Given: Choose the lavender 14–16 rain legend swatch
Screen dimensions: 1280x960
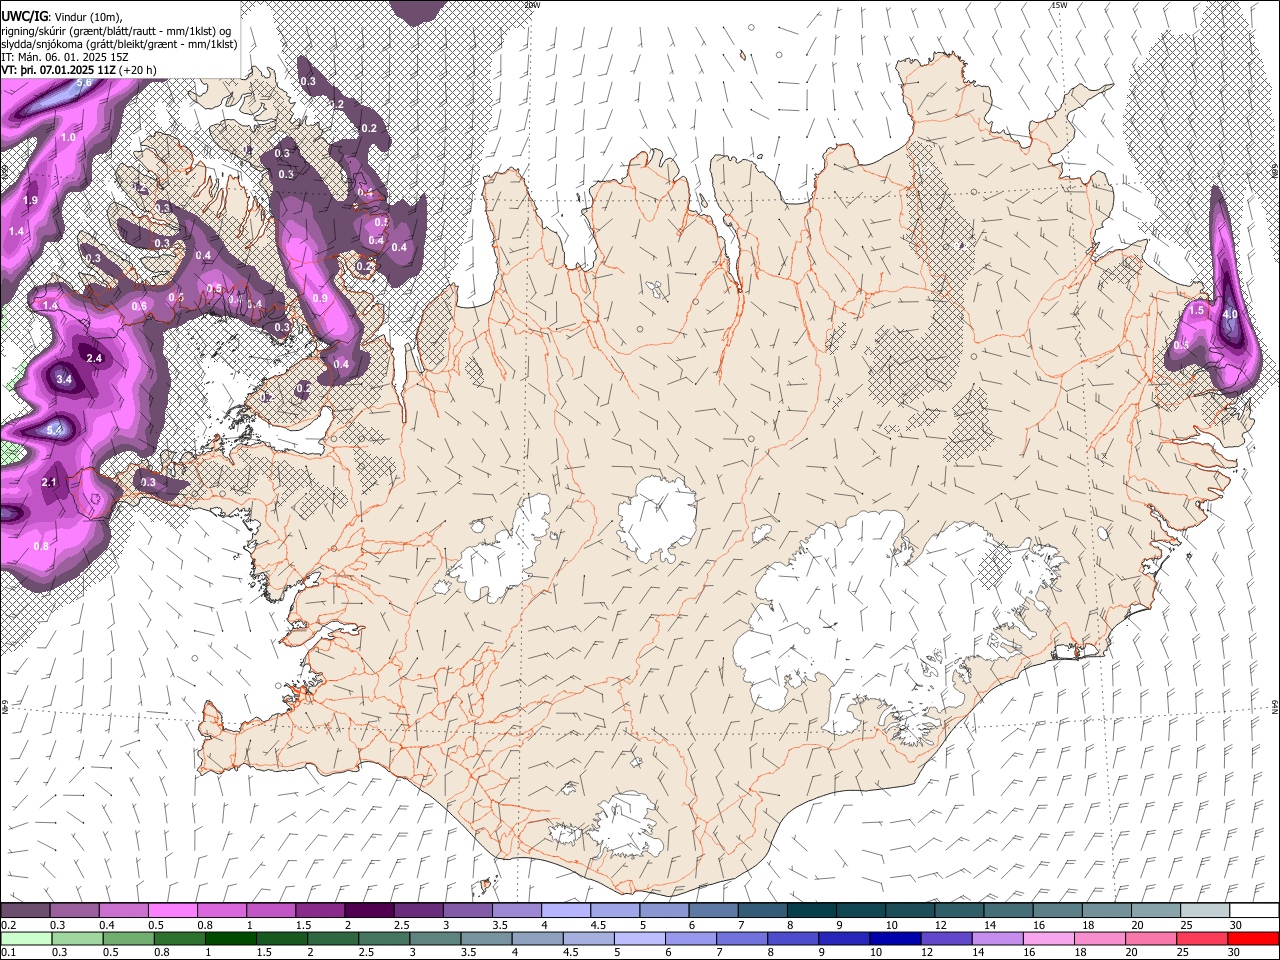Looking at the screenshot, I should pyautogui.click(x=996, y=938).
